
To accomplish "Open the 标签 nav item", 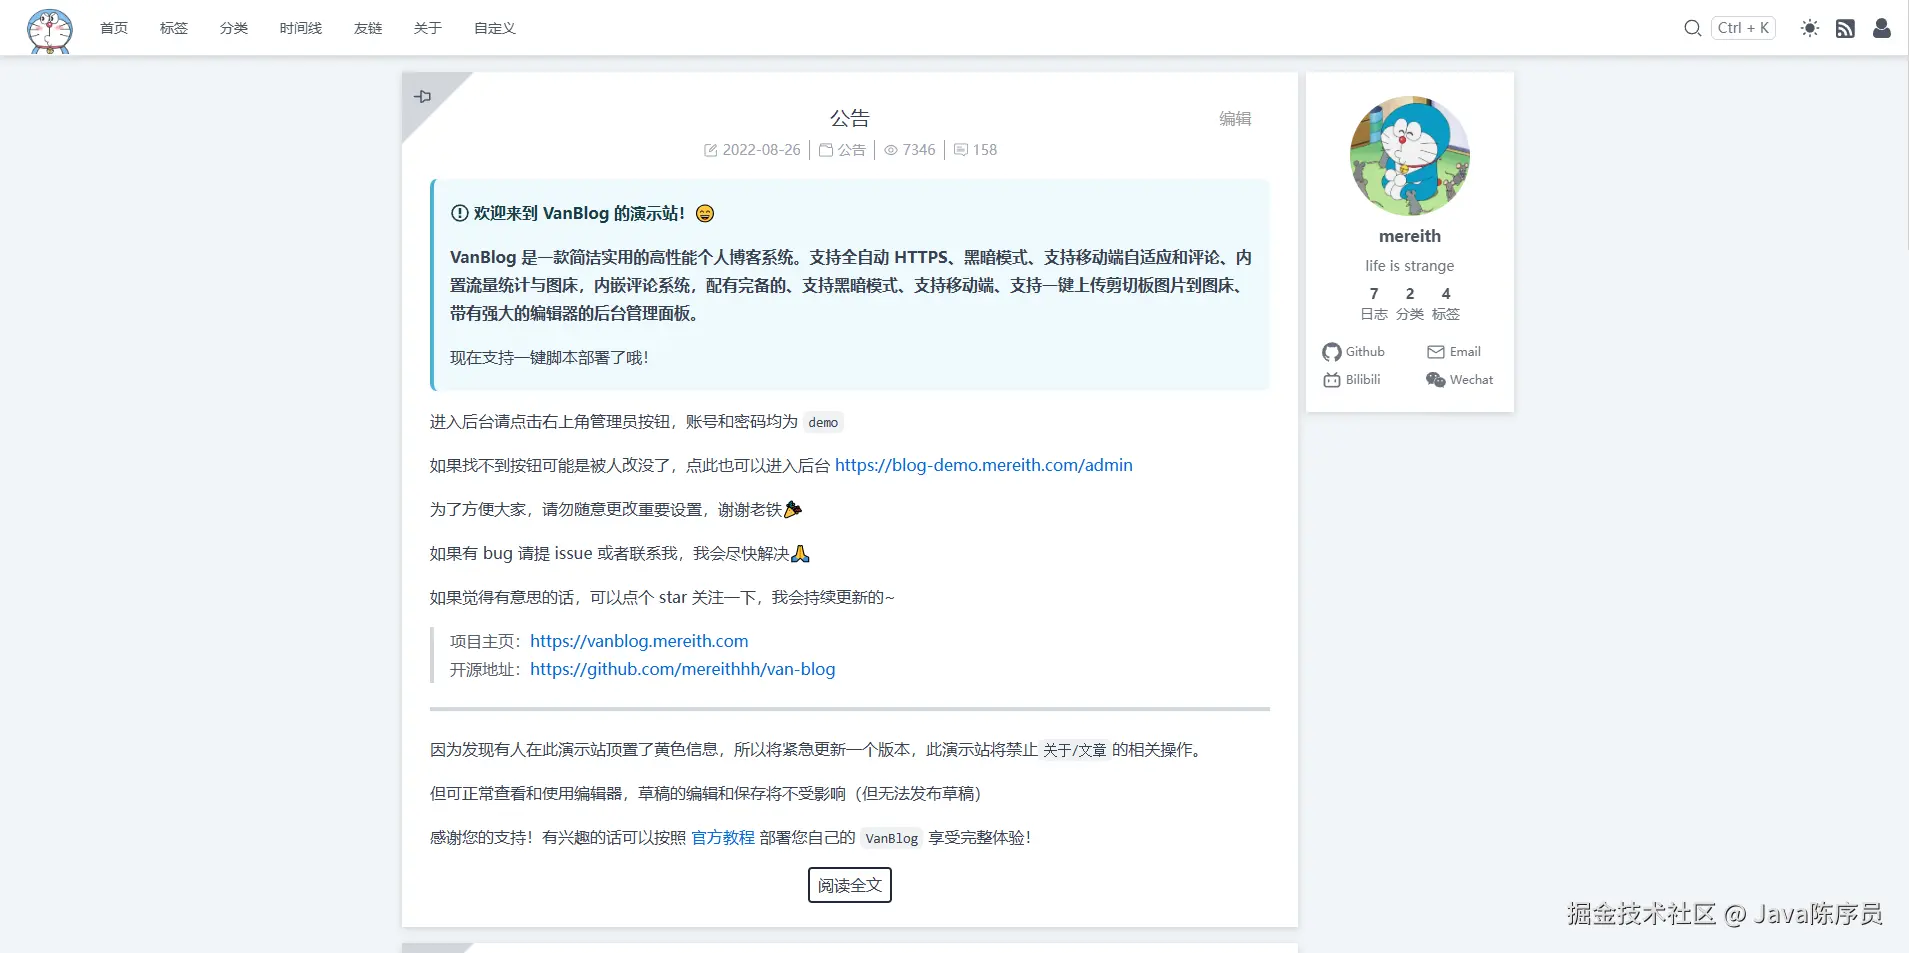I will click(174, 28).
